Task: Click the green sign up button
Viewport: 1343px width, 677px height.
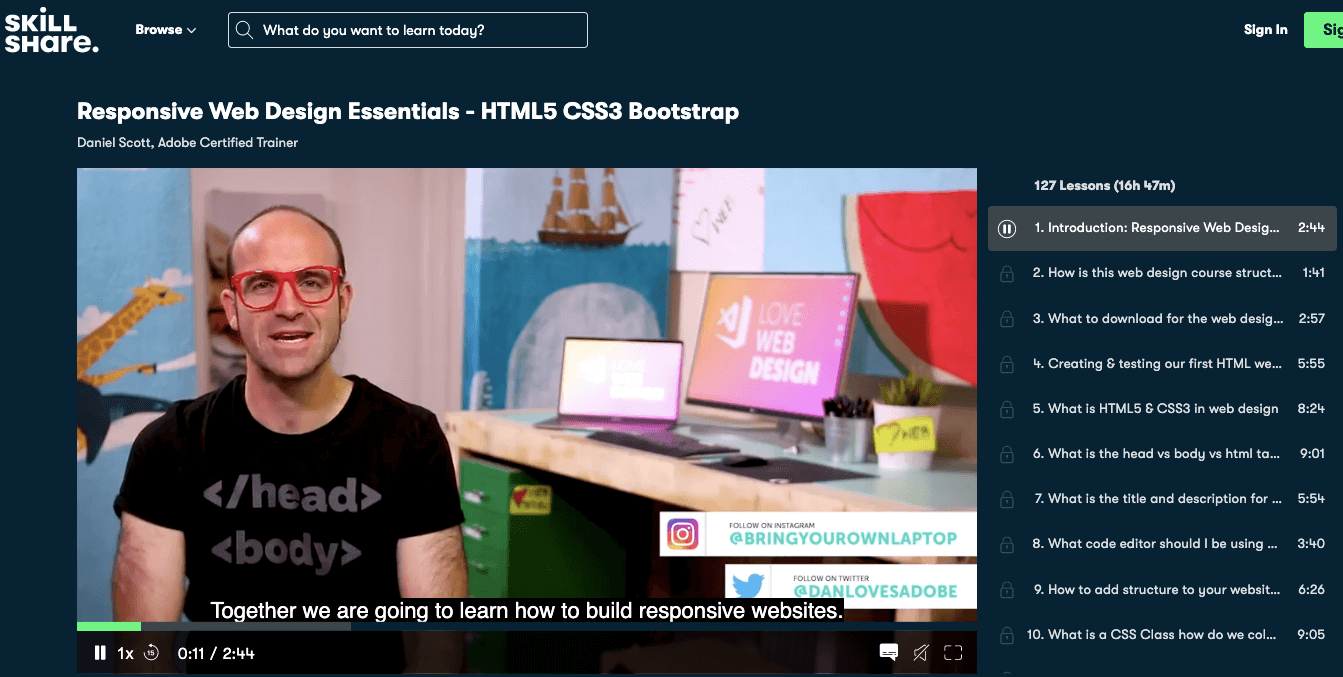Action: pyautogui.click(x=1323, y=30)
